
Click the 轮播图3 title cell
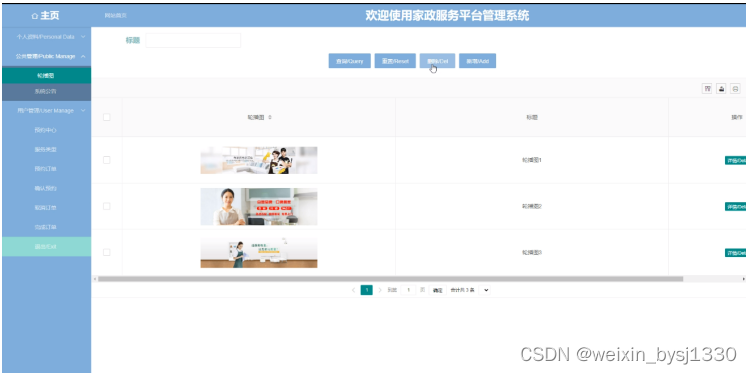pyautogui.click(x=532, y=253)
